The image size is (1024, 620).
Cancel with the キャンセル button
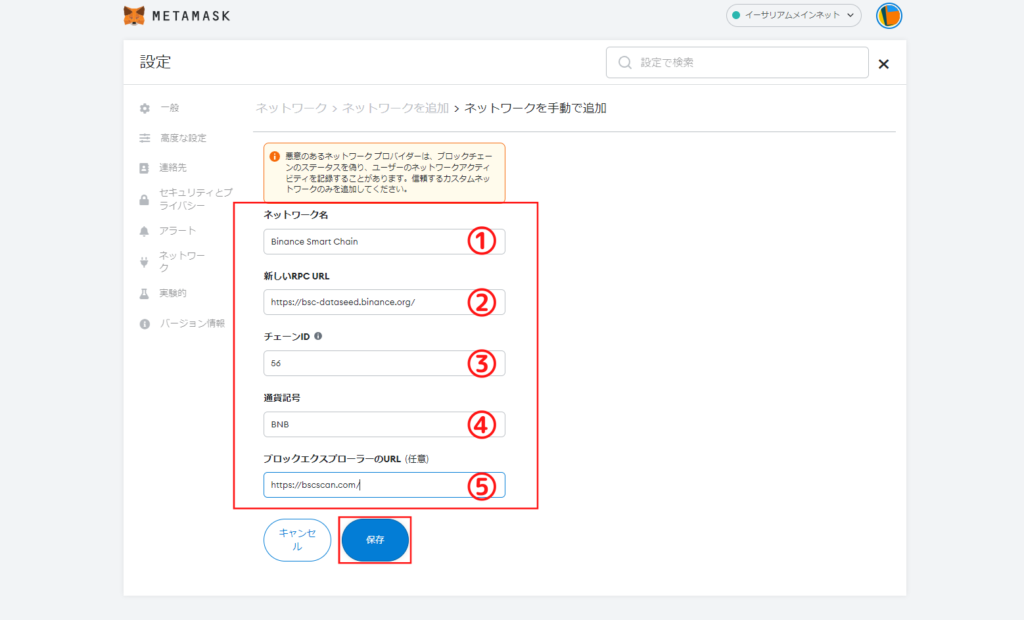[x=297, y=540]
